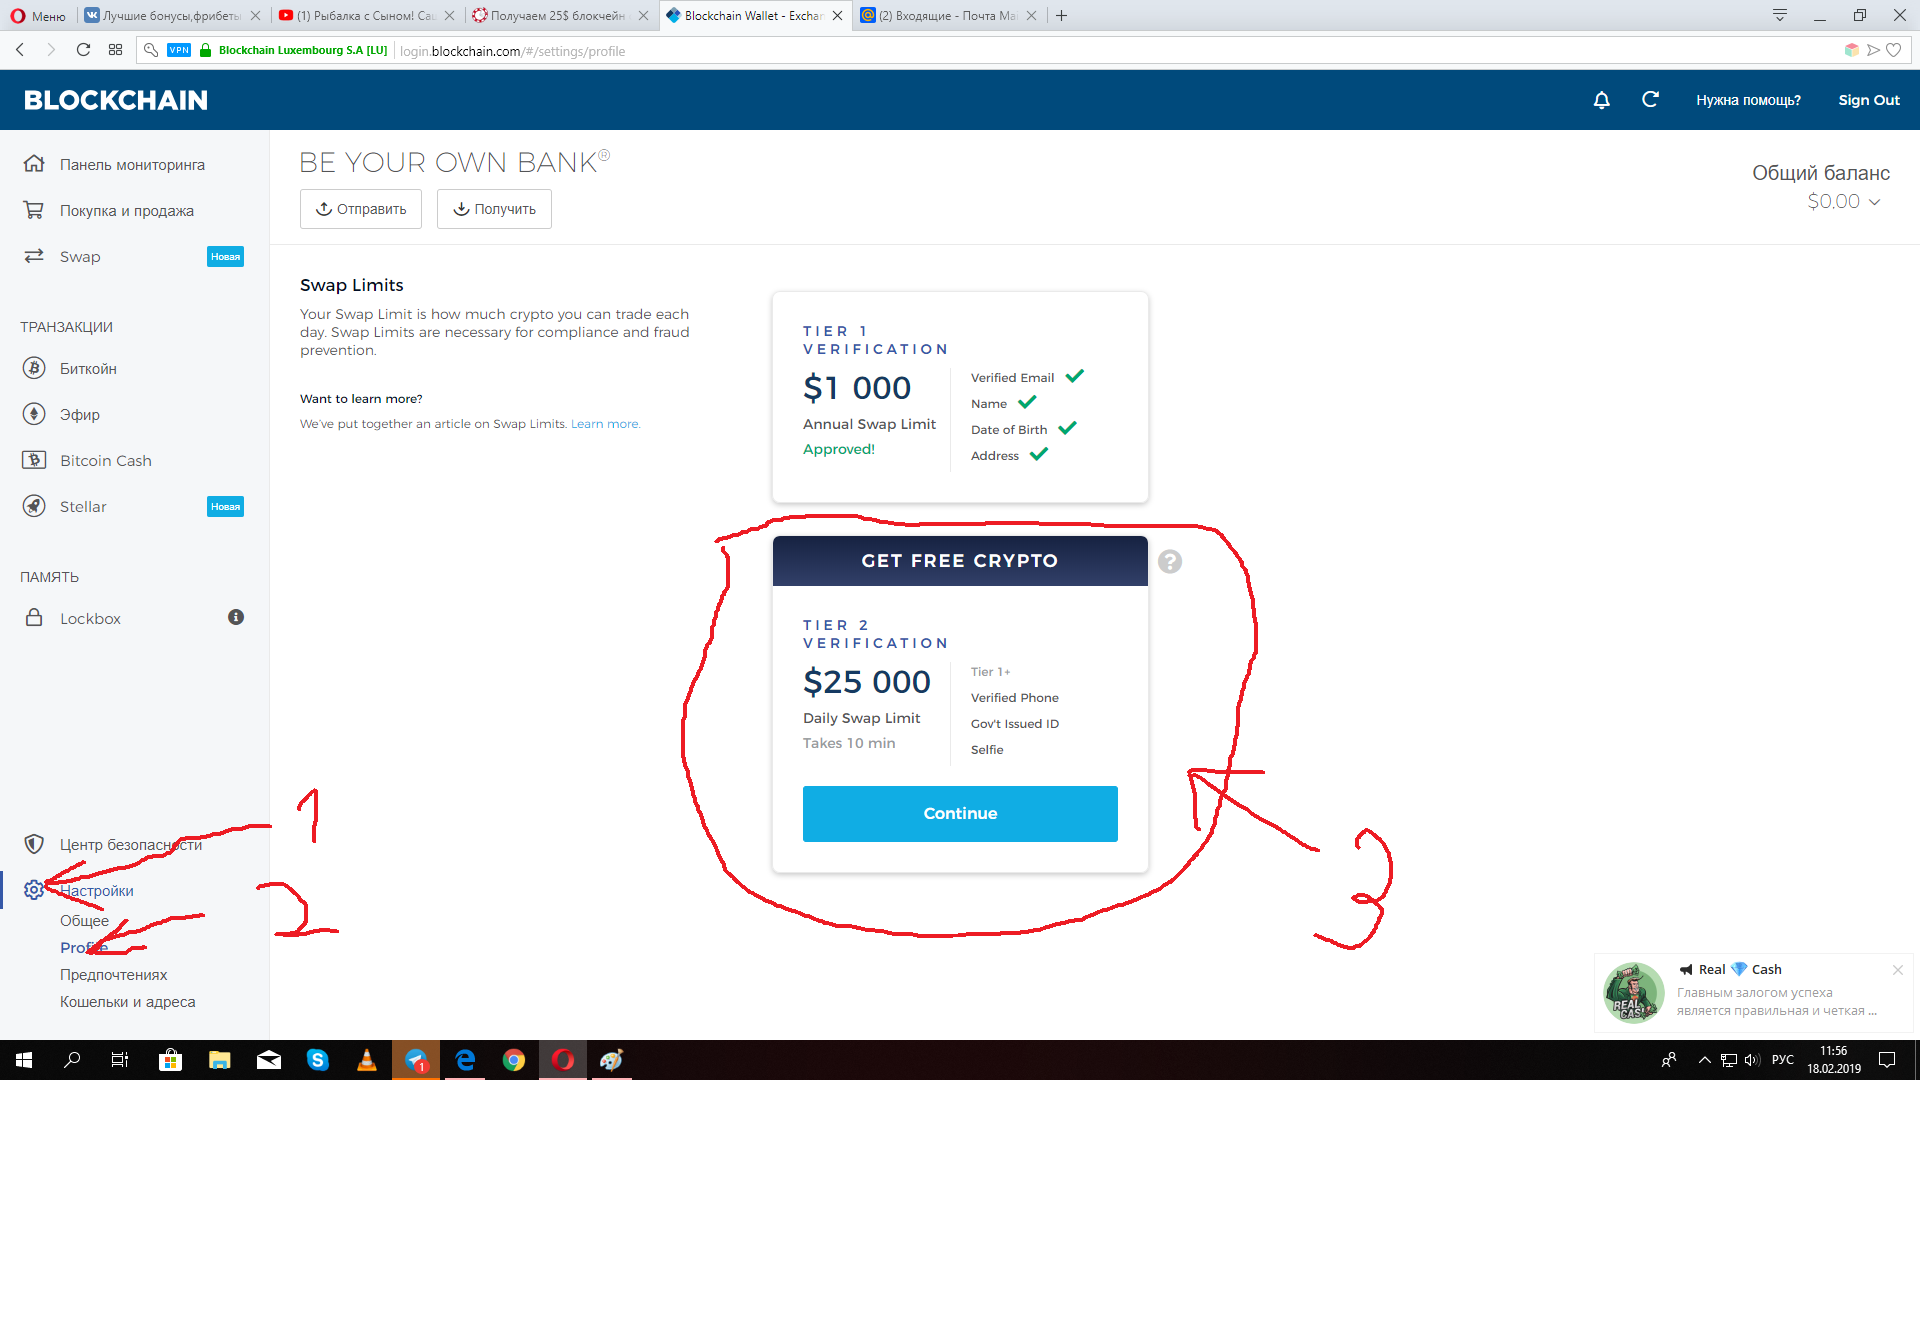Close the Real Cash notification popup
The image size is (1920, 1338).
(1897, 970)
